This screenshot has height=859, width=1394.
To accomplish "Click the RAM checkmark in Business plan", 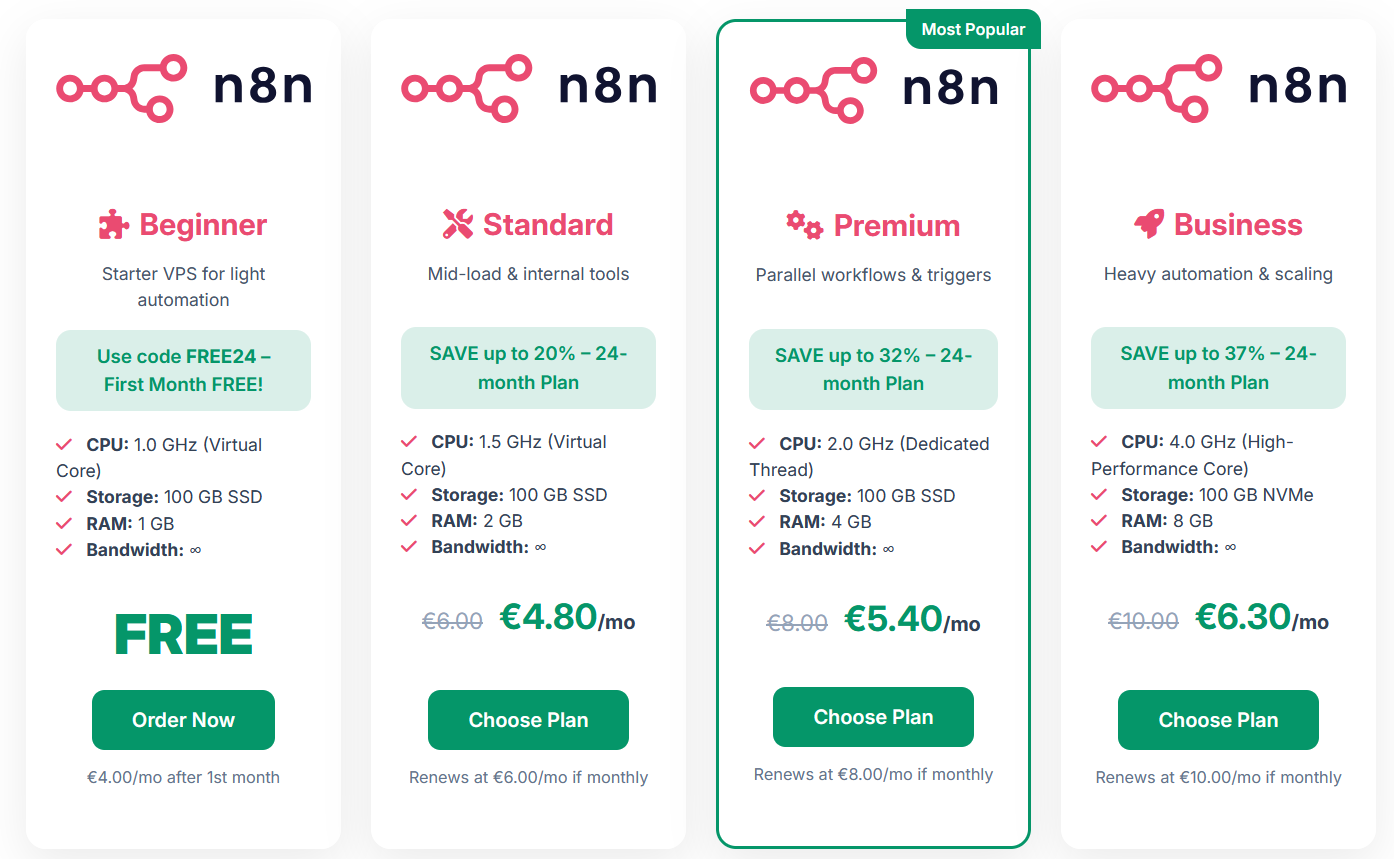I will click(1099, 520).
